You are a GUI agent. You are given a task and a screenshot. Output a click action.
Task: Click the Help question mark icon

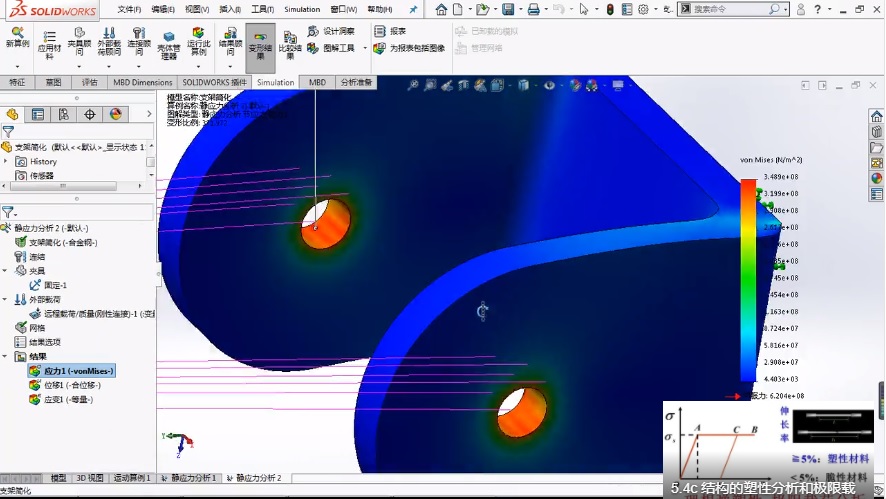point(818,9)
